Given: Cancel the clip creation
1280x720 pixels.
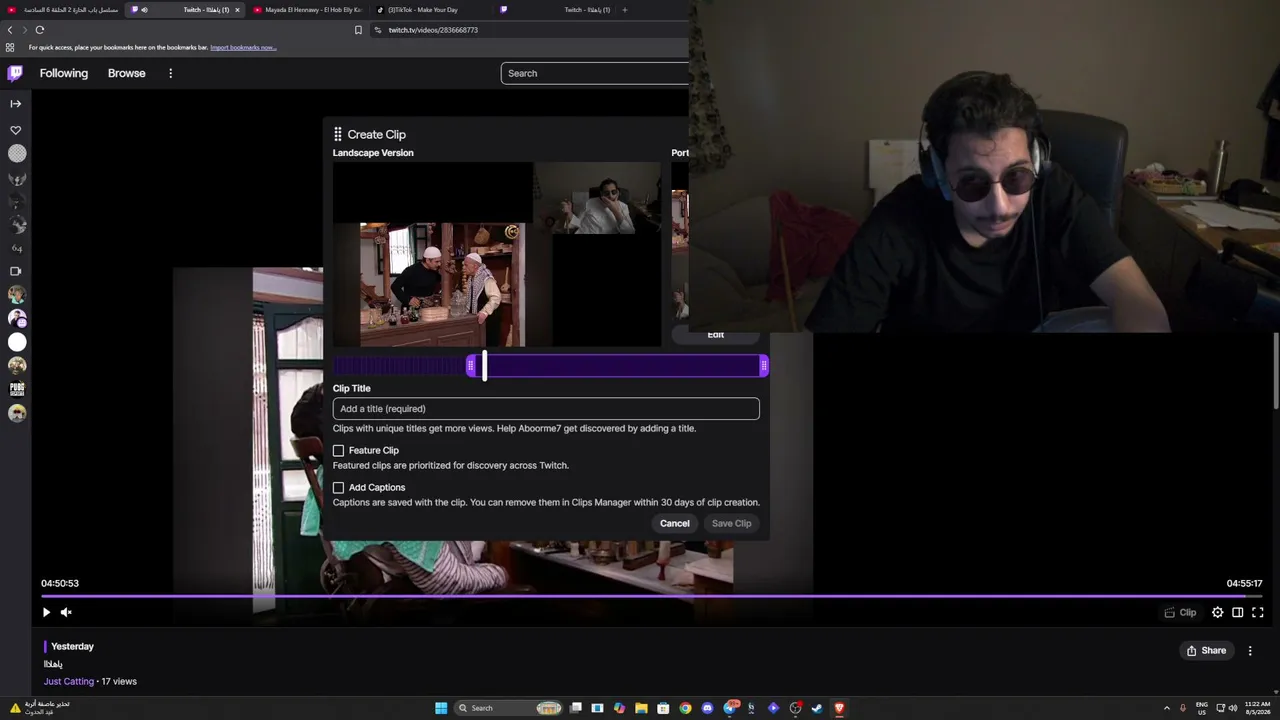Looking at the screenshot, I should [675, 523].
